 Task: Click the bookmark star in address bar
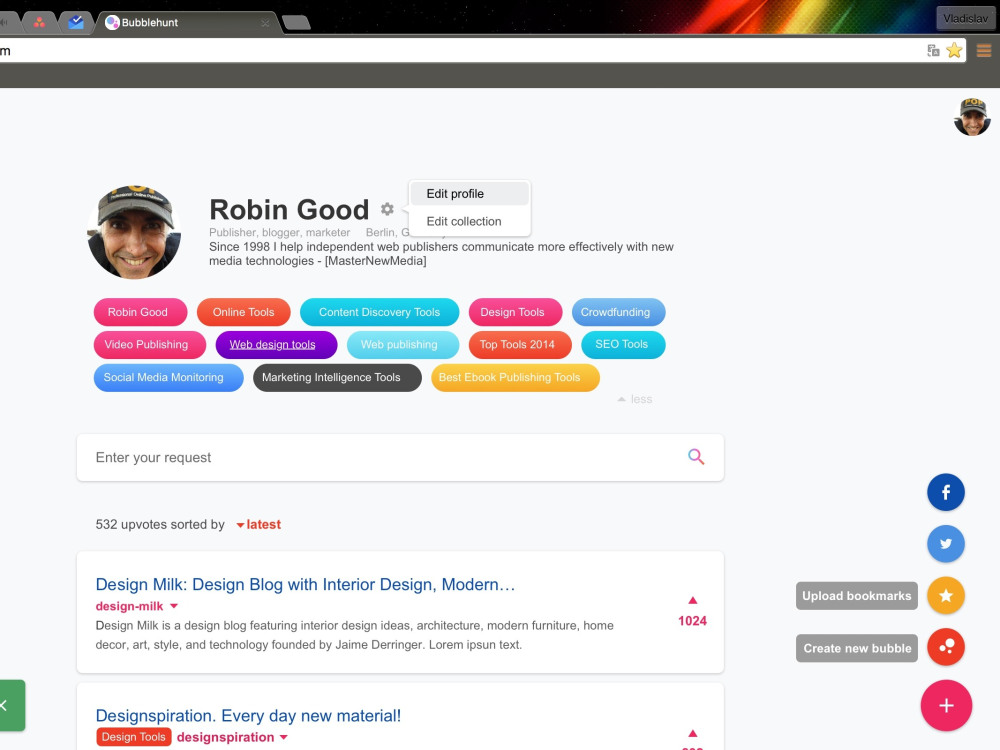954,50
